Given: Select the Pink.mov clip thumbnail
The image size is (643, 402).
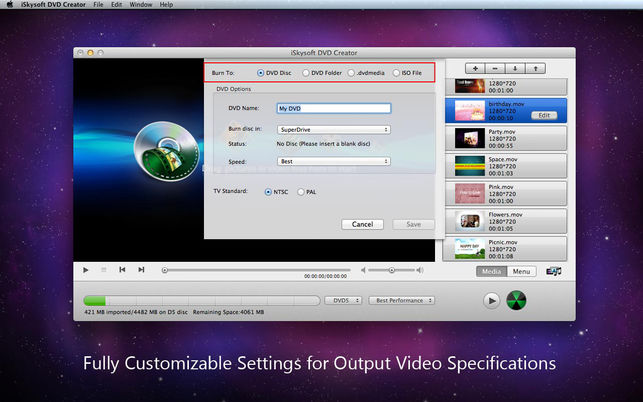Looking at the screenshot, I should 470,194.
